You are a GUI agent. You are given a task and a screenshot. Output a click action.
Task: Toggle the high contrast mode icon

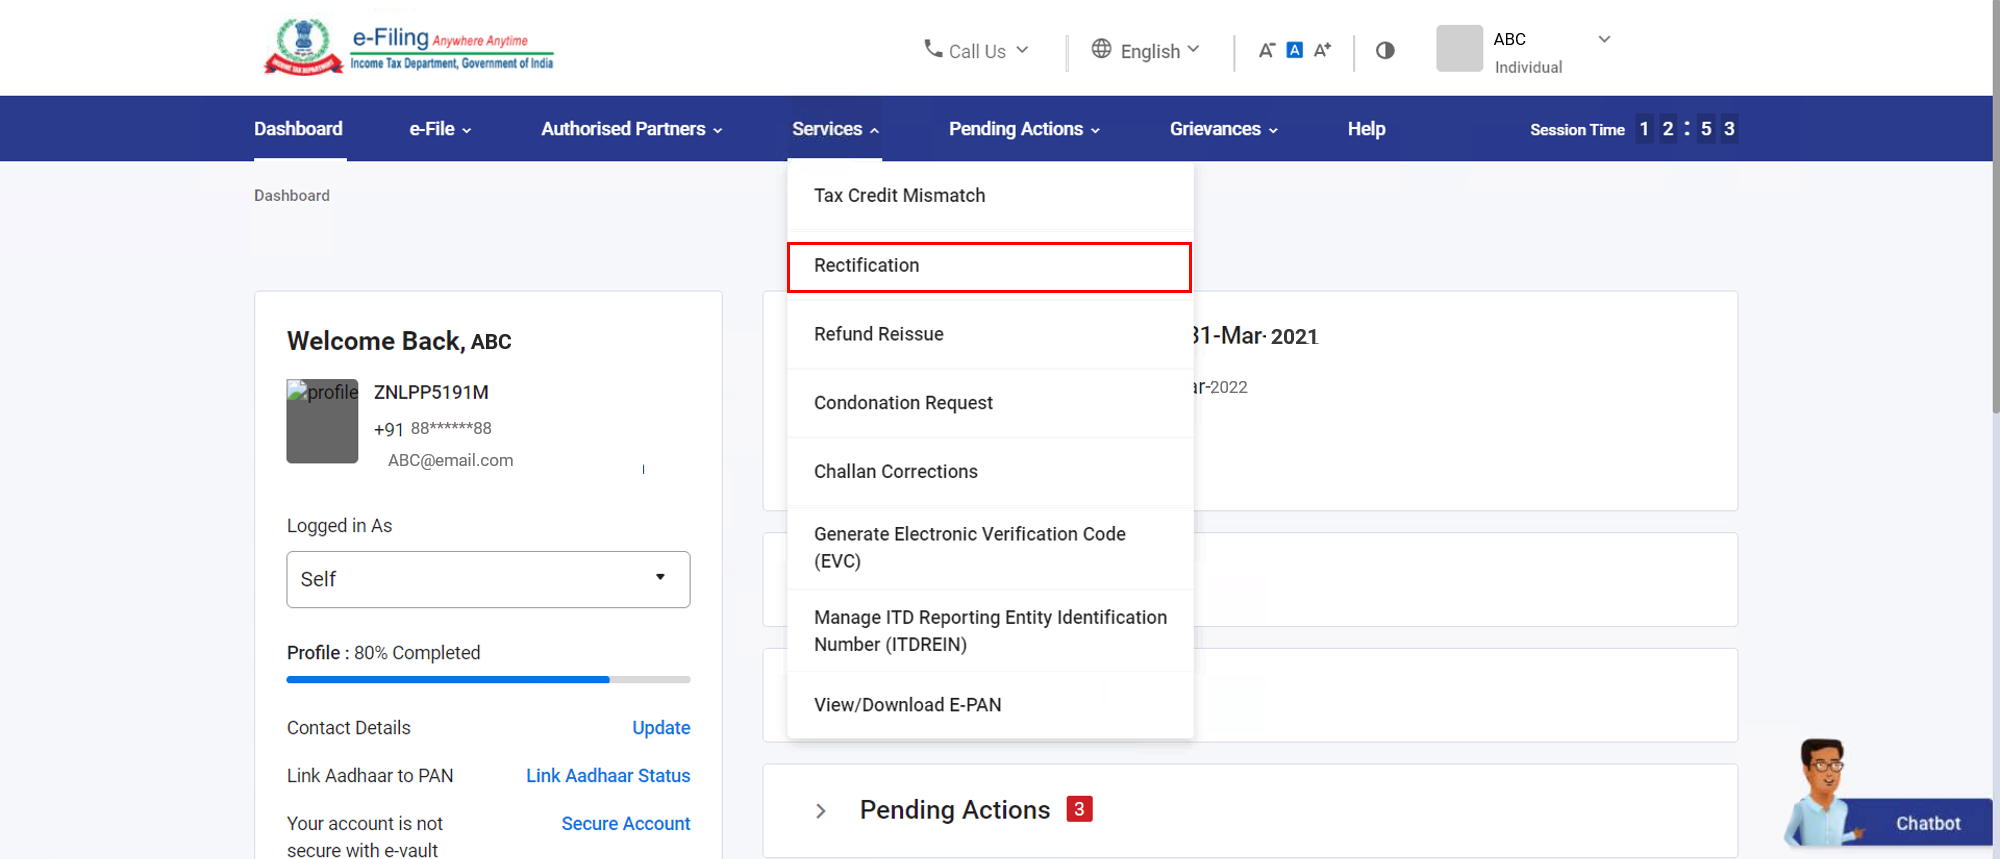tap(1385, 50)
